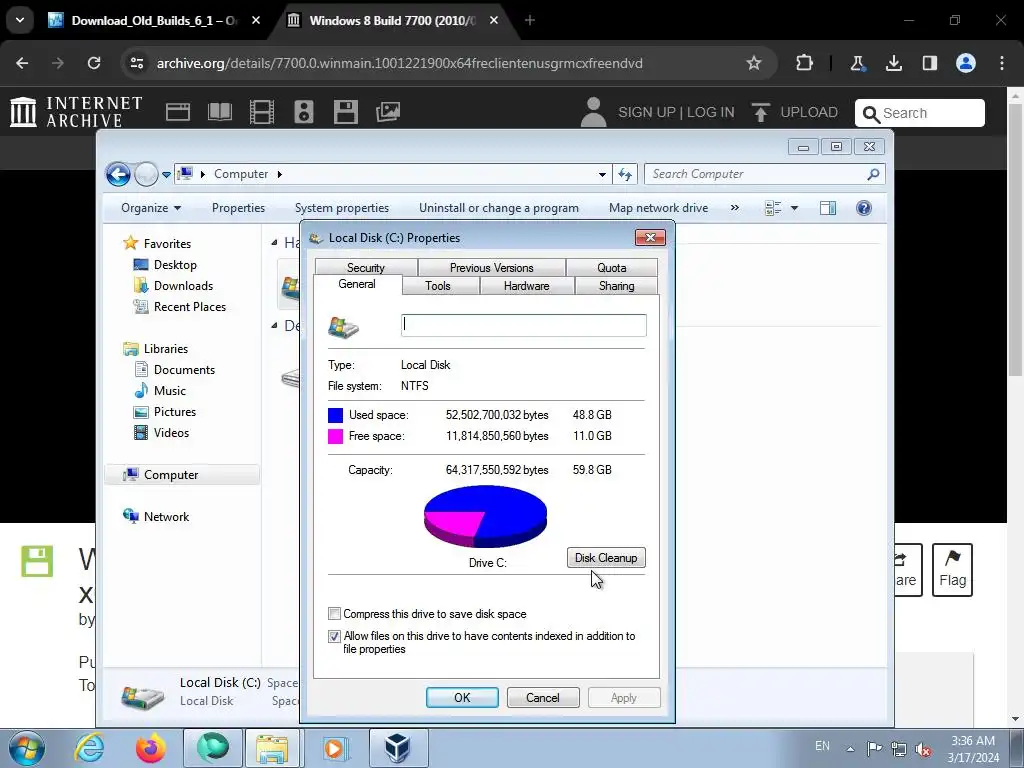This screenshot has height=768, width=1024.
Task: Open Internet Archive images icon
Action: (388, 112)
